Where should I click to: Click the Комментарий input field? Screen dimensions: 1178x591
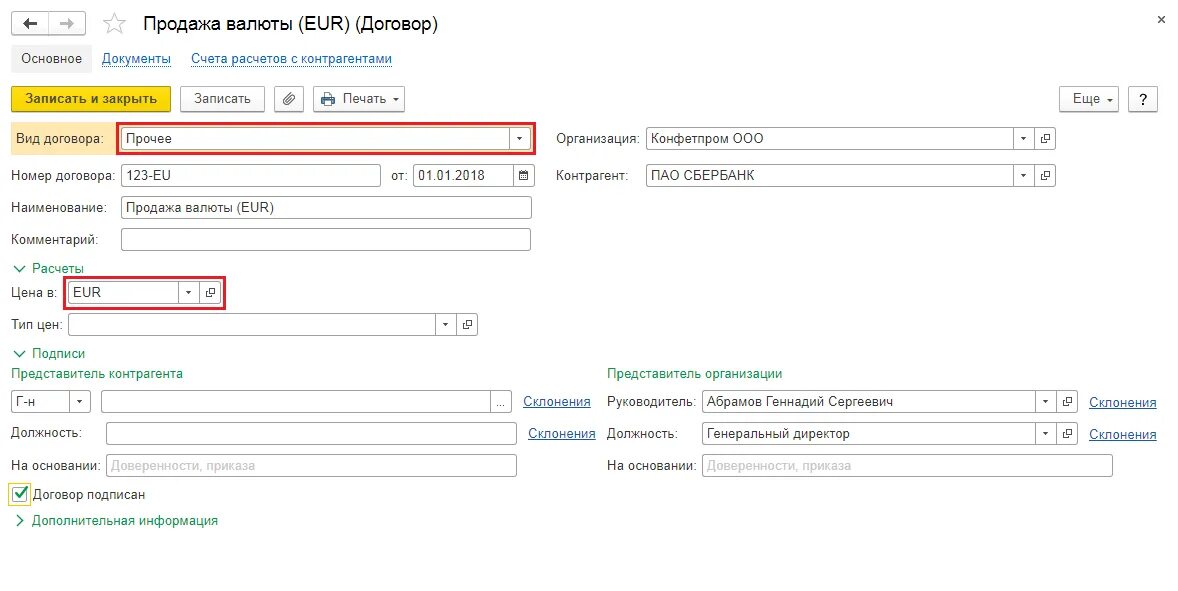326,240
